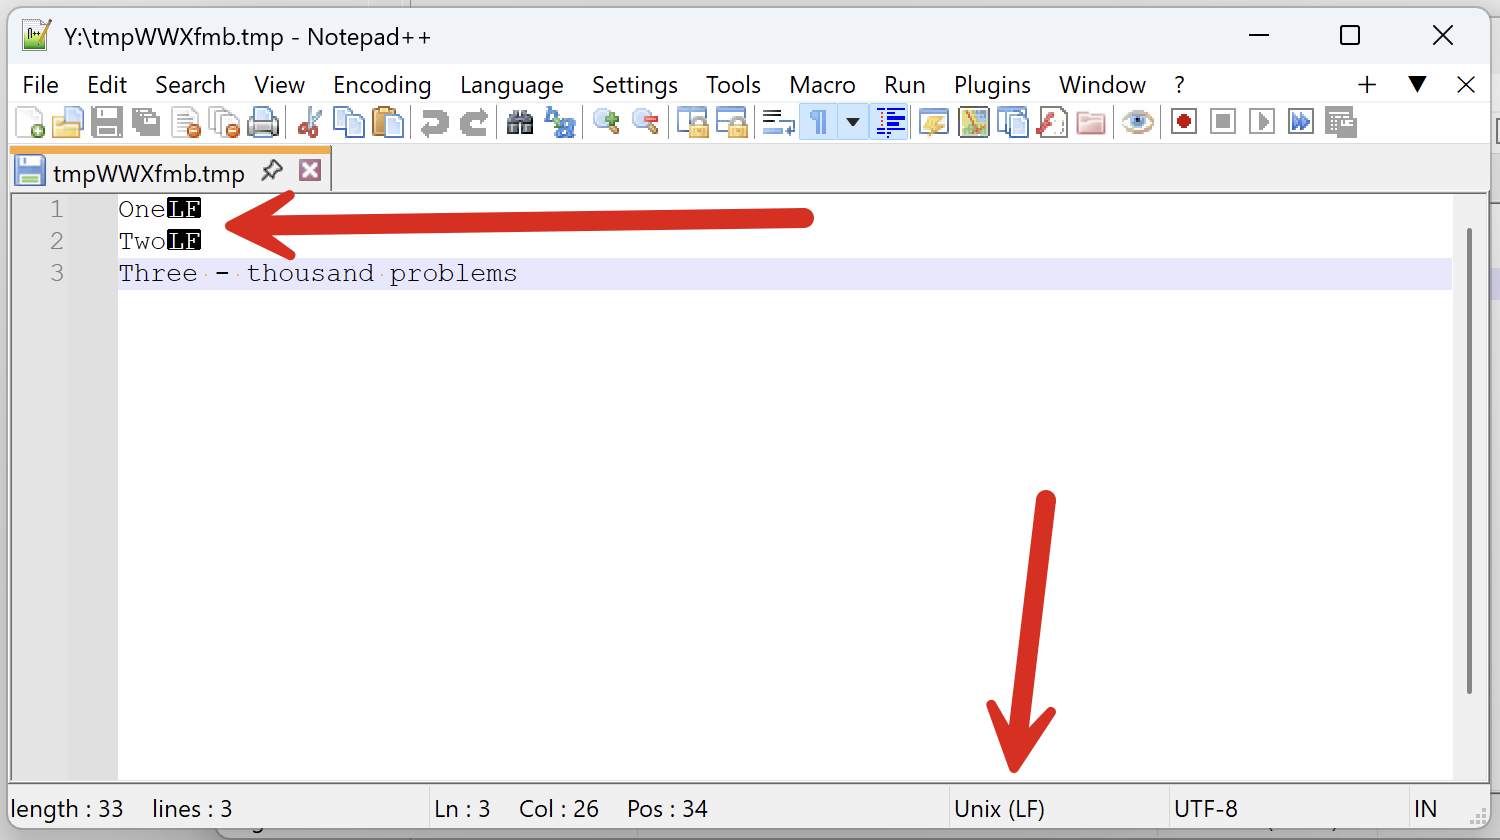Image resolution: width=1500 pixels, height=840 pixels.
Task: Enable file Monitoring with the eye icon
Action: (1137, 121)
